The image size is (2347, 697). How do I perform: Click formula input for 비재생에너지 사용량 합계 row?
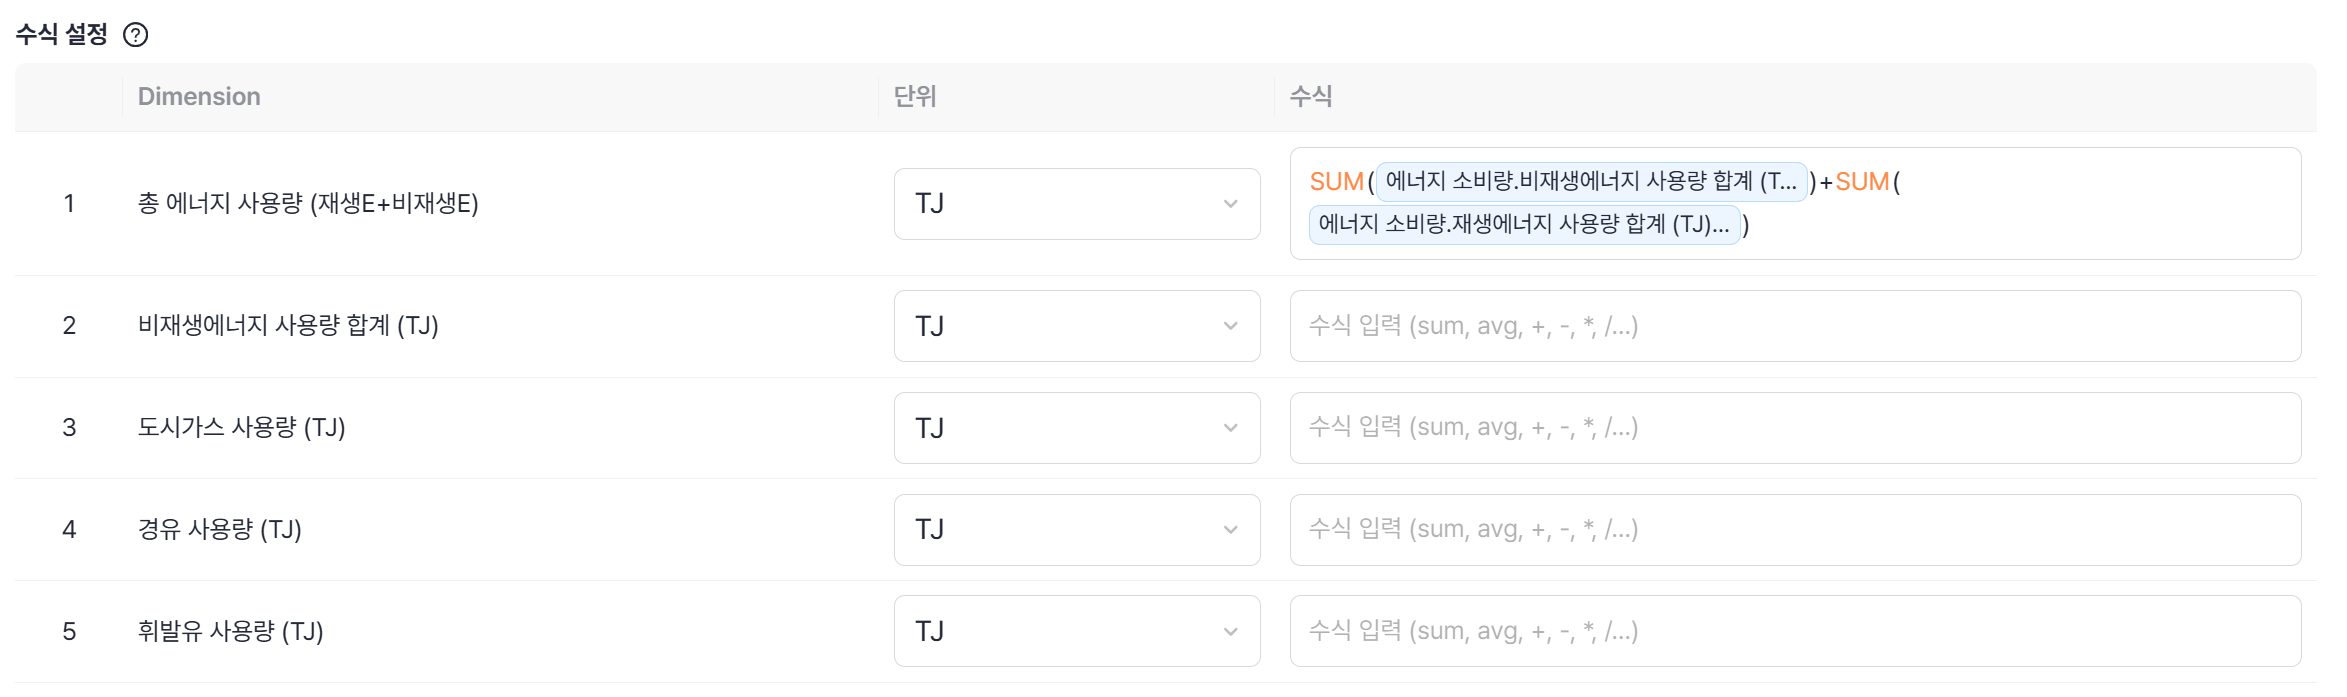pyautogui.click(x=1794, y=326)
